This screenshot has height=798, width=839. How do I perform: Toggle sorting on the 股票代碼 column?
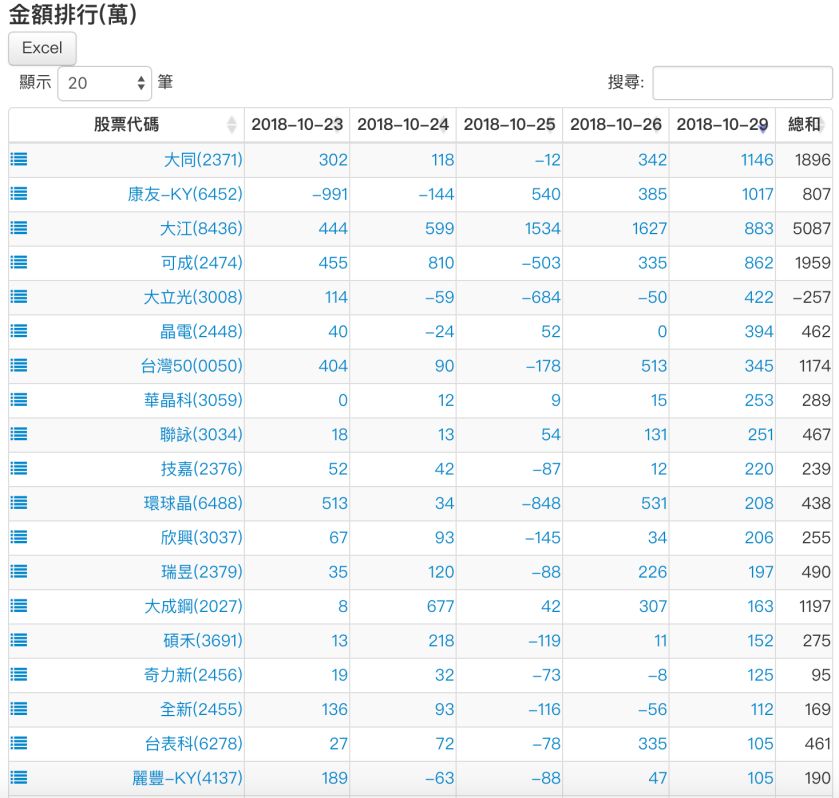(x=126, y=124)
